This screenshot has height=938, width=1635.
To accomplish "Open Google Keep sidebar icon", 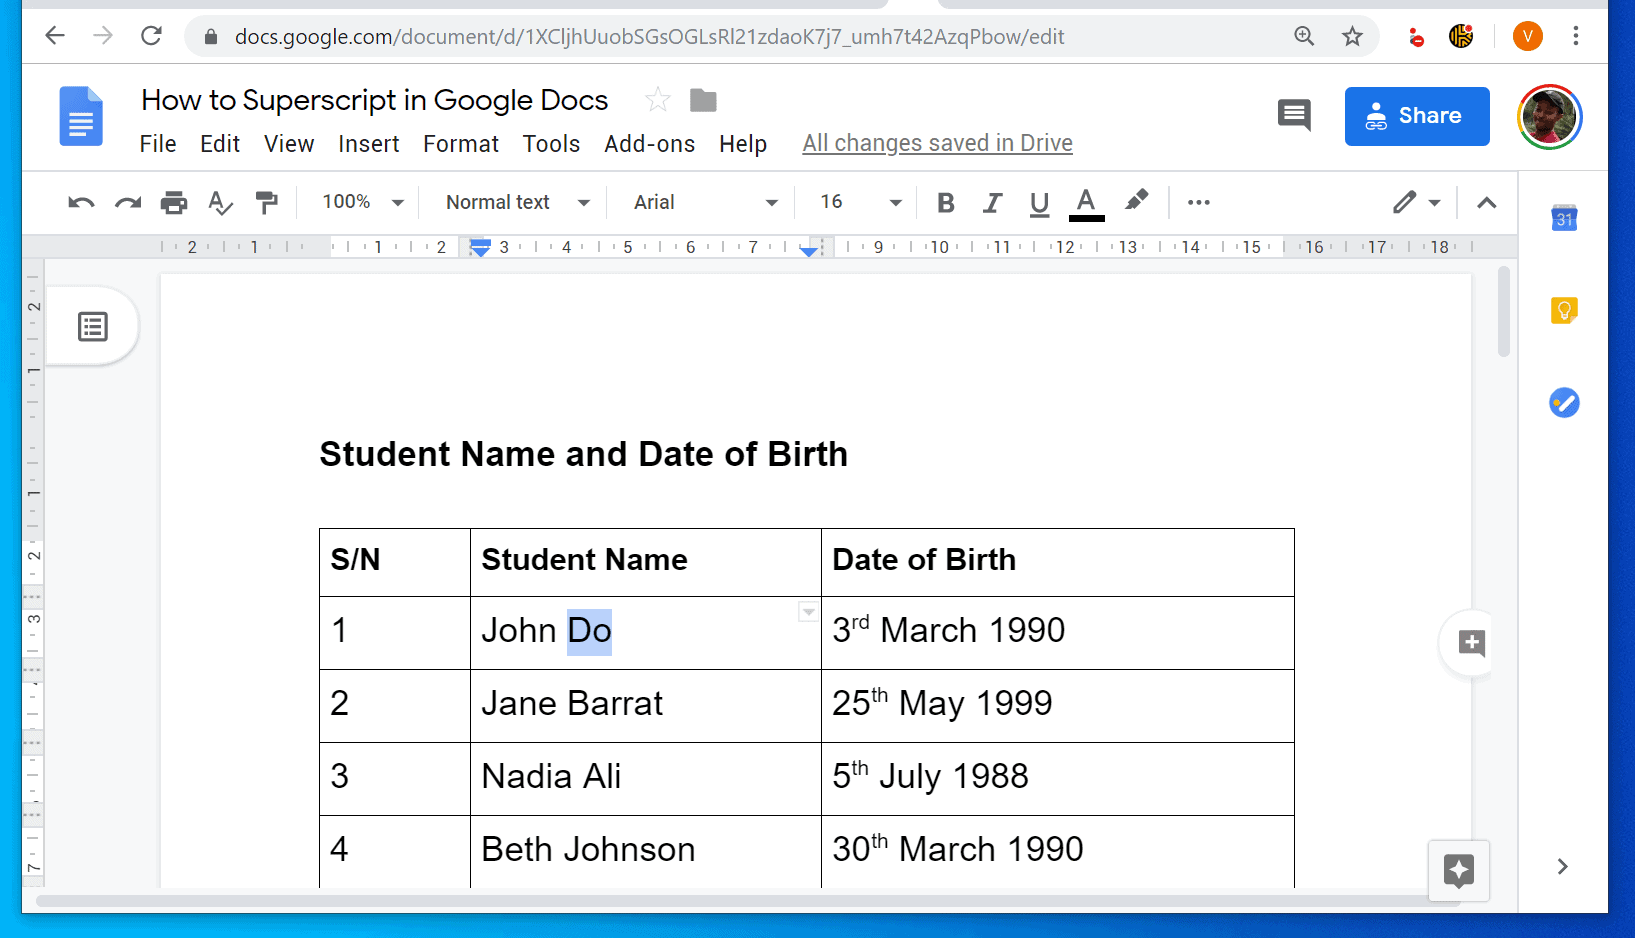I will pyautogui.click(x=1564, y=311).
